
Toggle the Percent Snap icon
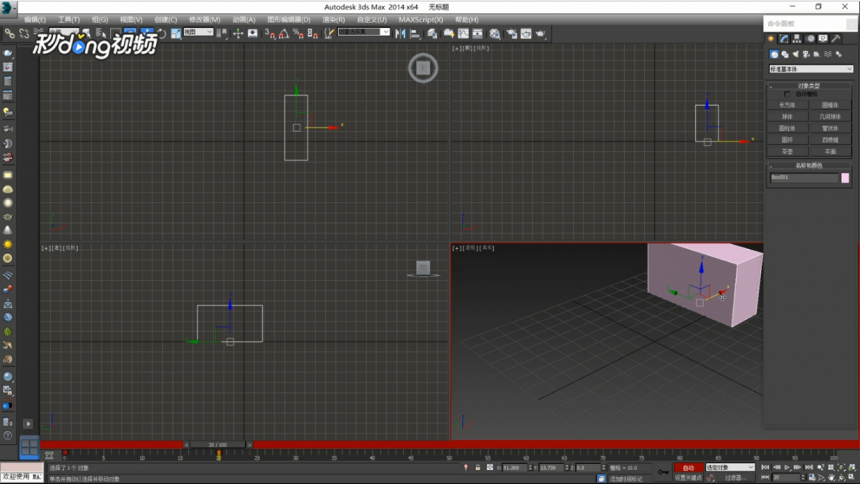tap(298, 33)
